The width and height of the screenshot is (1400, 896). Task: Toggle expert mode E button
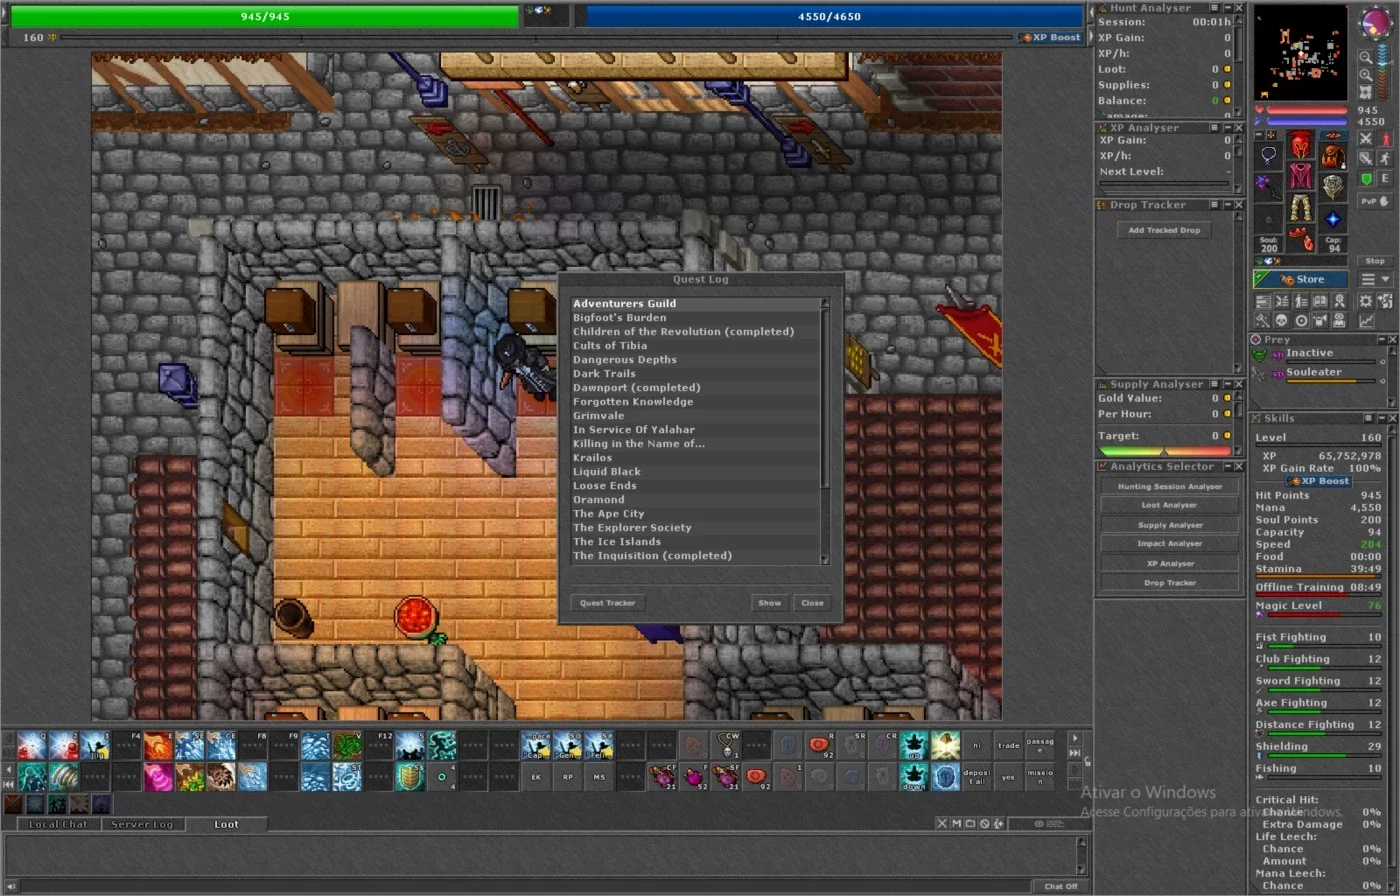click(x=1385, y=178)
